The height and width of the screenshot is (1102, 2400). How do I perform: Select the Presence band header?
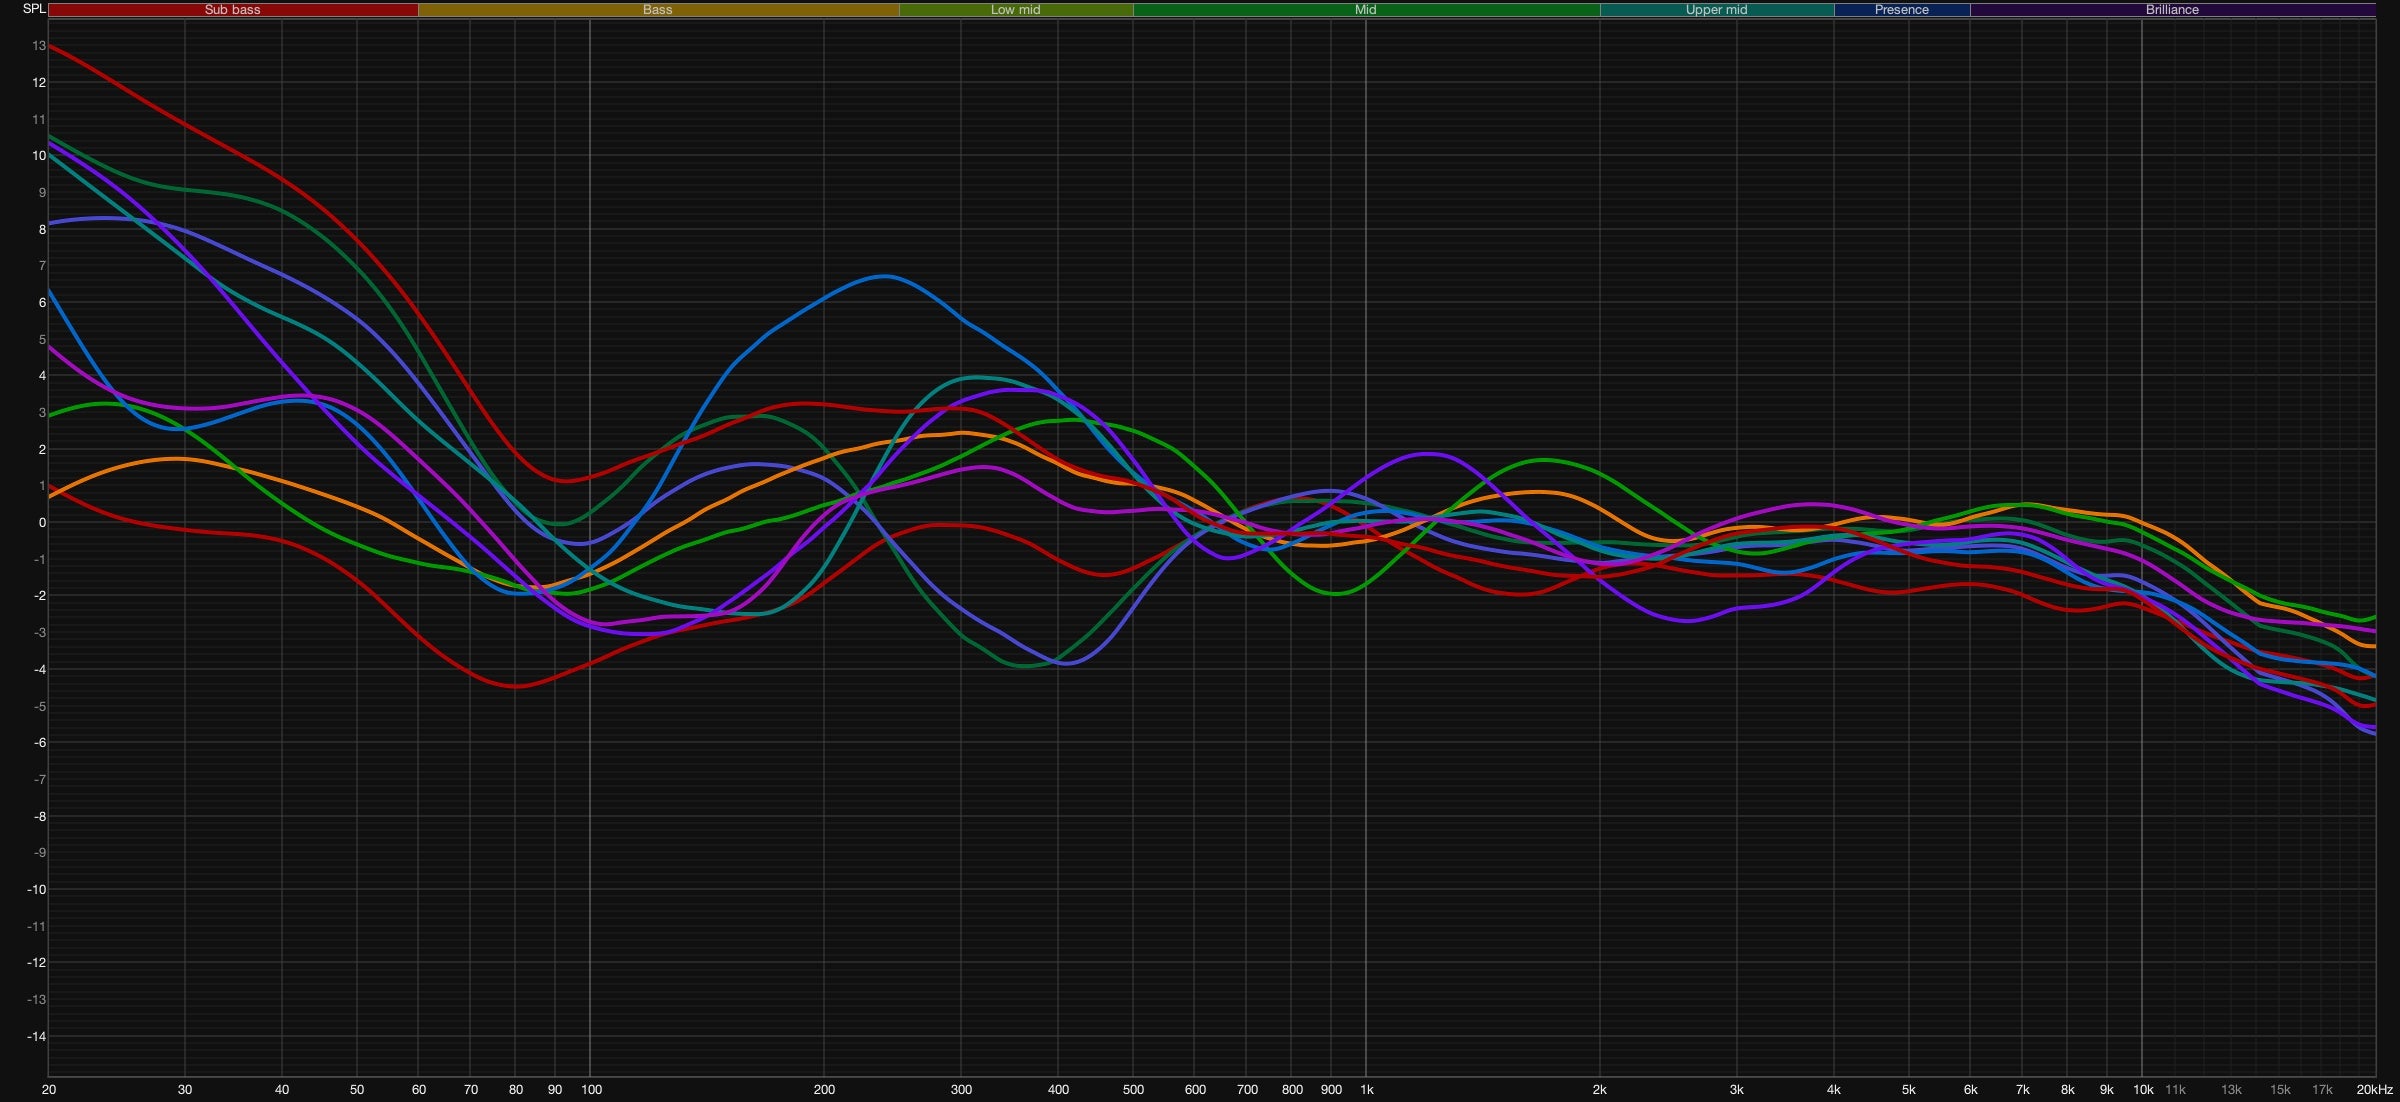tap(1901, 10)
